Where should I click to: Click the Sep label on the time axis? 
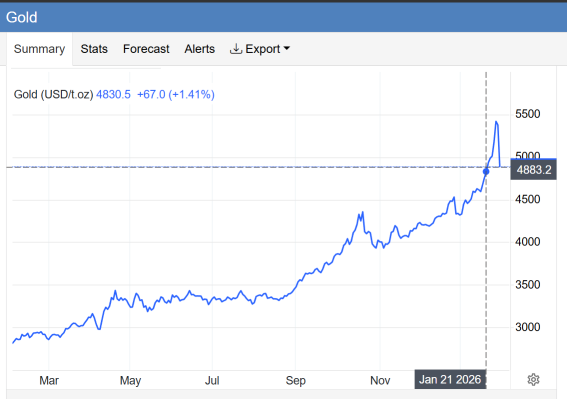(x=295, y=381)
